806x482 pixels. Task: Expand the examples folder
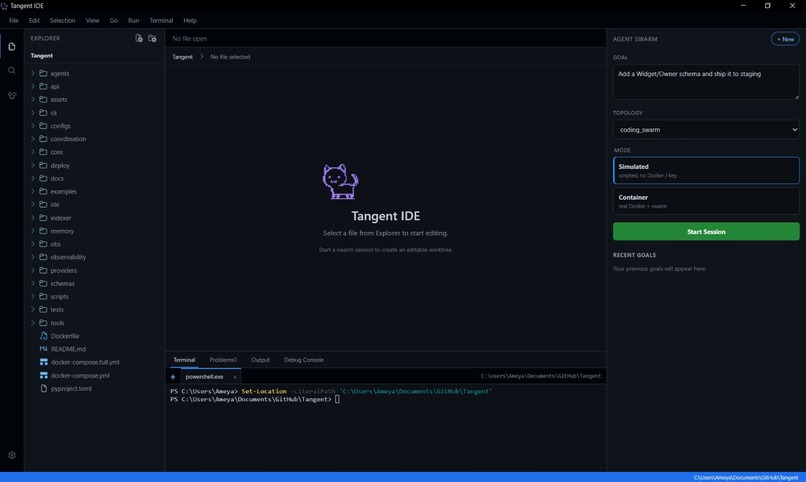pos(33,191)
